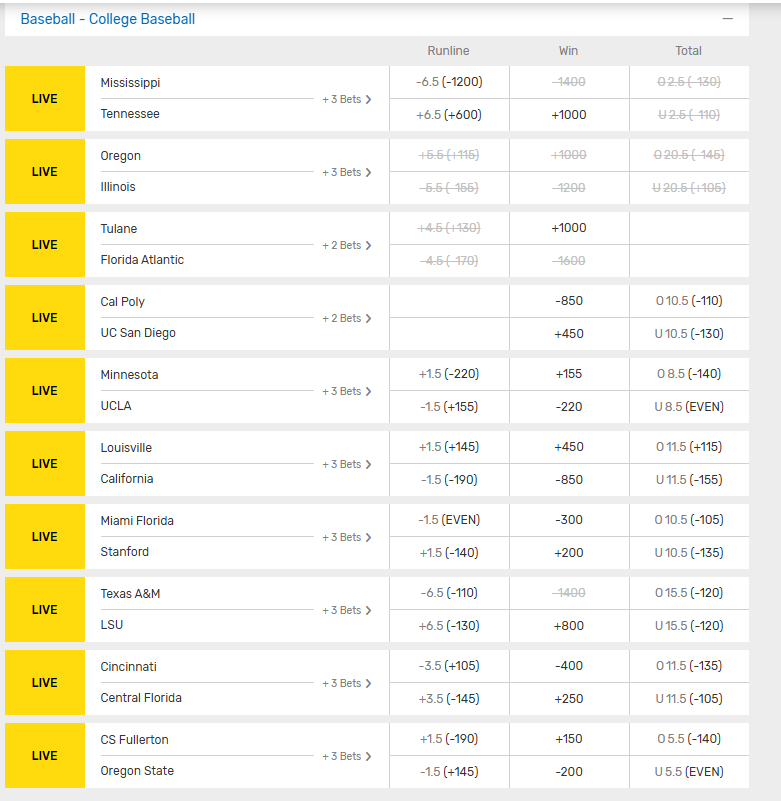
Task: Expand +2 Bets for Cal Poly vs UC San Diego
Action: [x=346, y=318]
